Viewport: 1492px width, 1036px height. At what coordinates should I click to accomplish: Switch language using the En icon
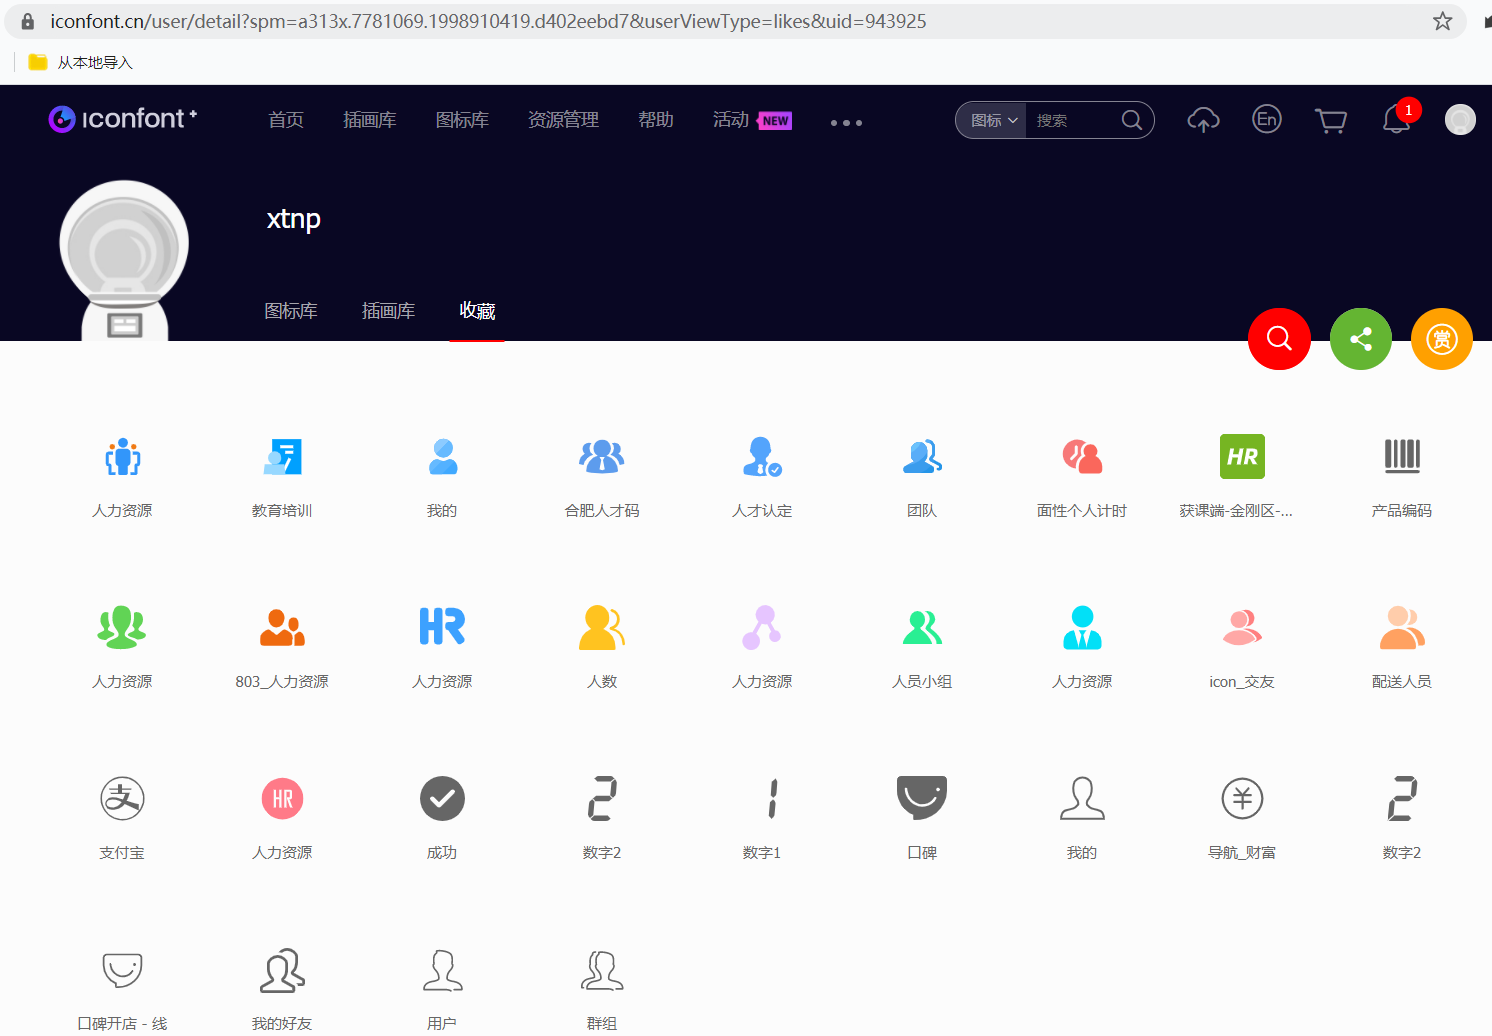[1266, 119]
